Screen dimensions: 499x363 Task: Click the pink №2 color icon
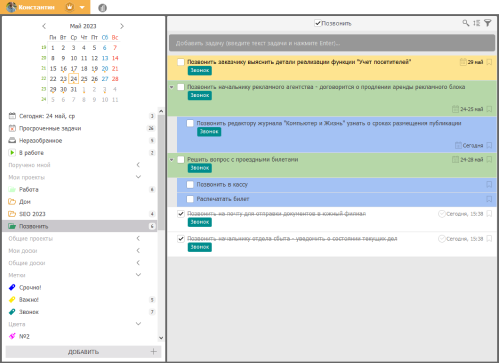pyautogui.click(x=12, y=336)
